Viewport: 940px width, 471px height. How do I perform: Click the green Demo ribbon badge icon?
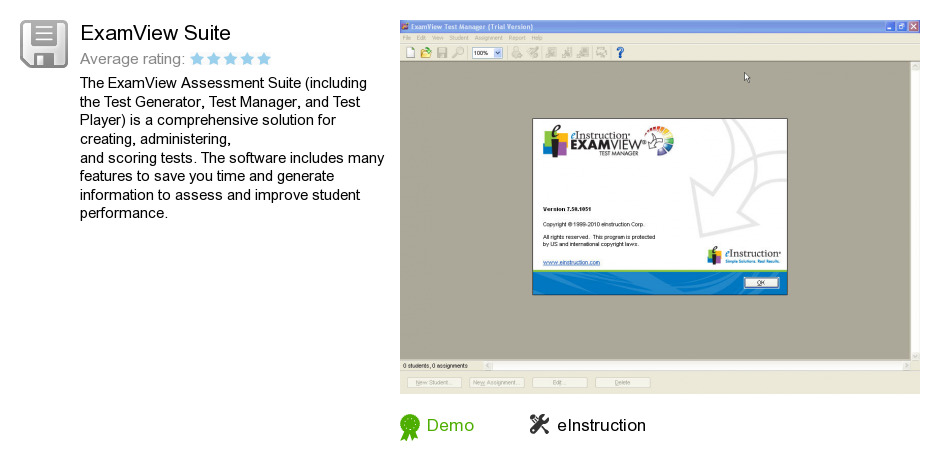[410, 427]
